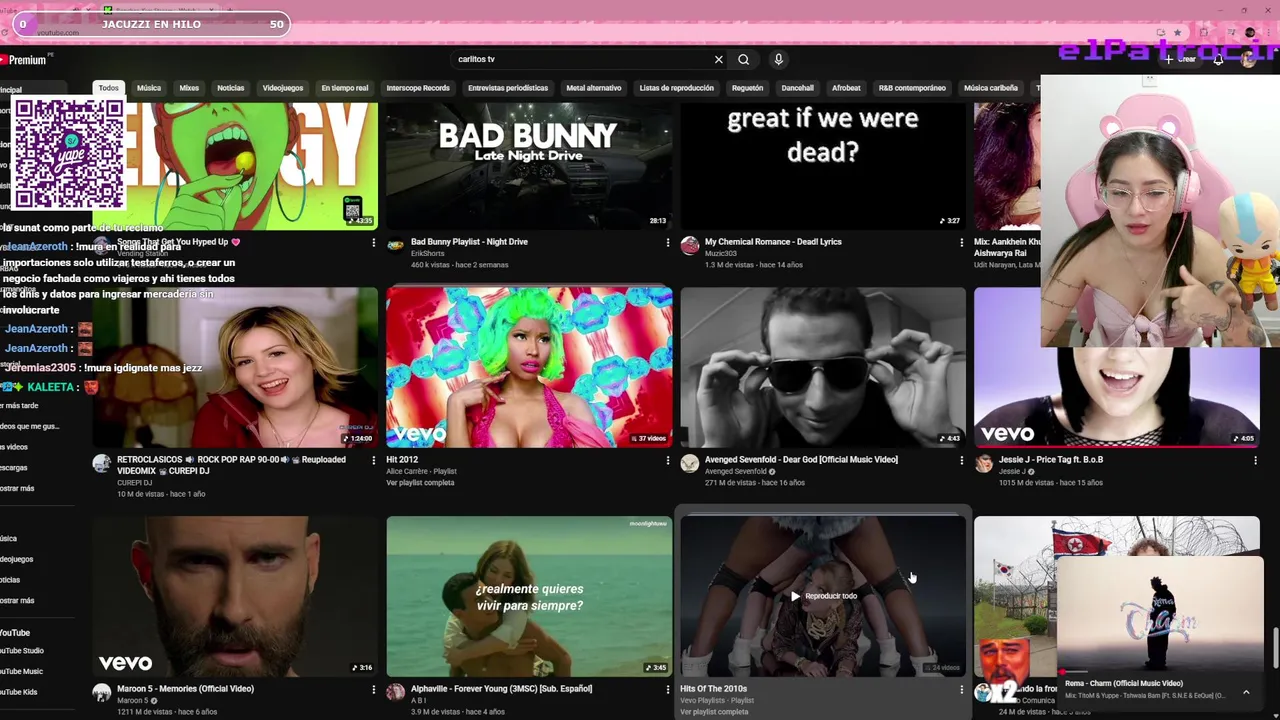Select the Dancehall filter chip
This screenshot has height=720, width=1280.
pyautogui.click(x=797, y=88)
